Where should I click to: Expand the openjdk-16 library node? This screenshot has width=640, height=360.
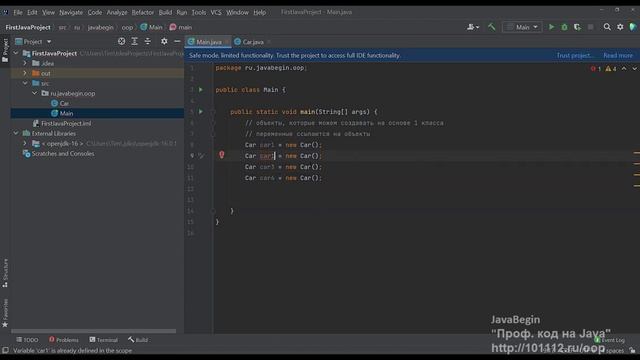click(x=25, y=144)
